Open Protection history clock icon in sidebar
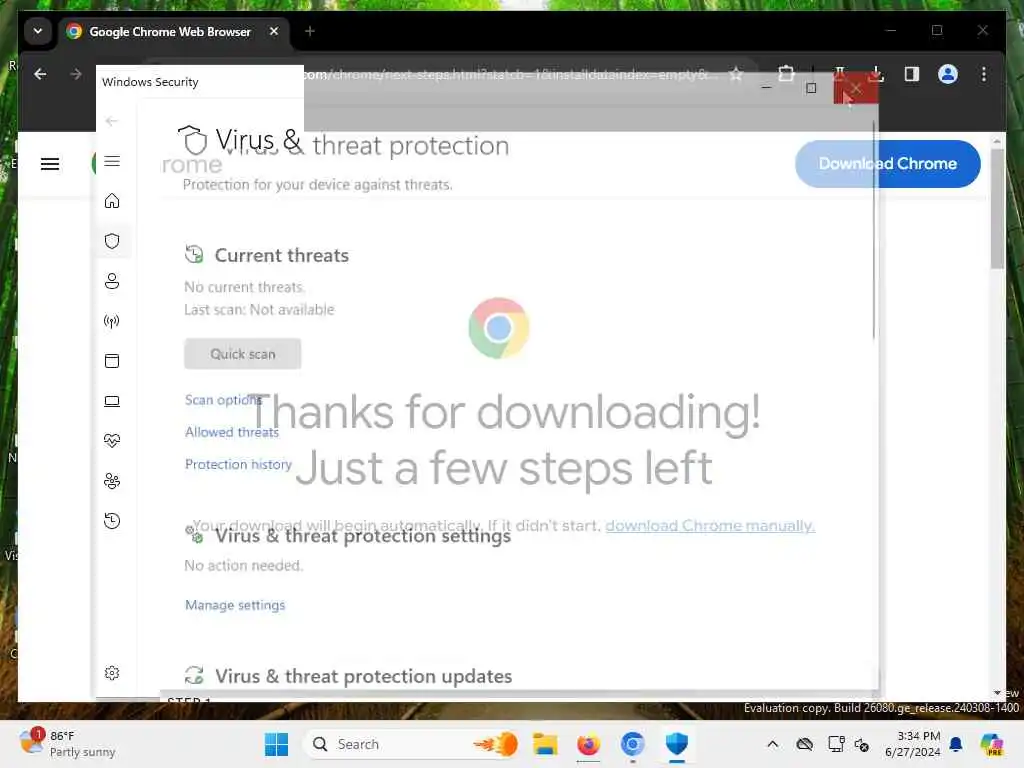Screen dimensions: 1024x768 112,520
